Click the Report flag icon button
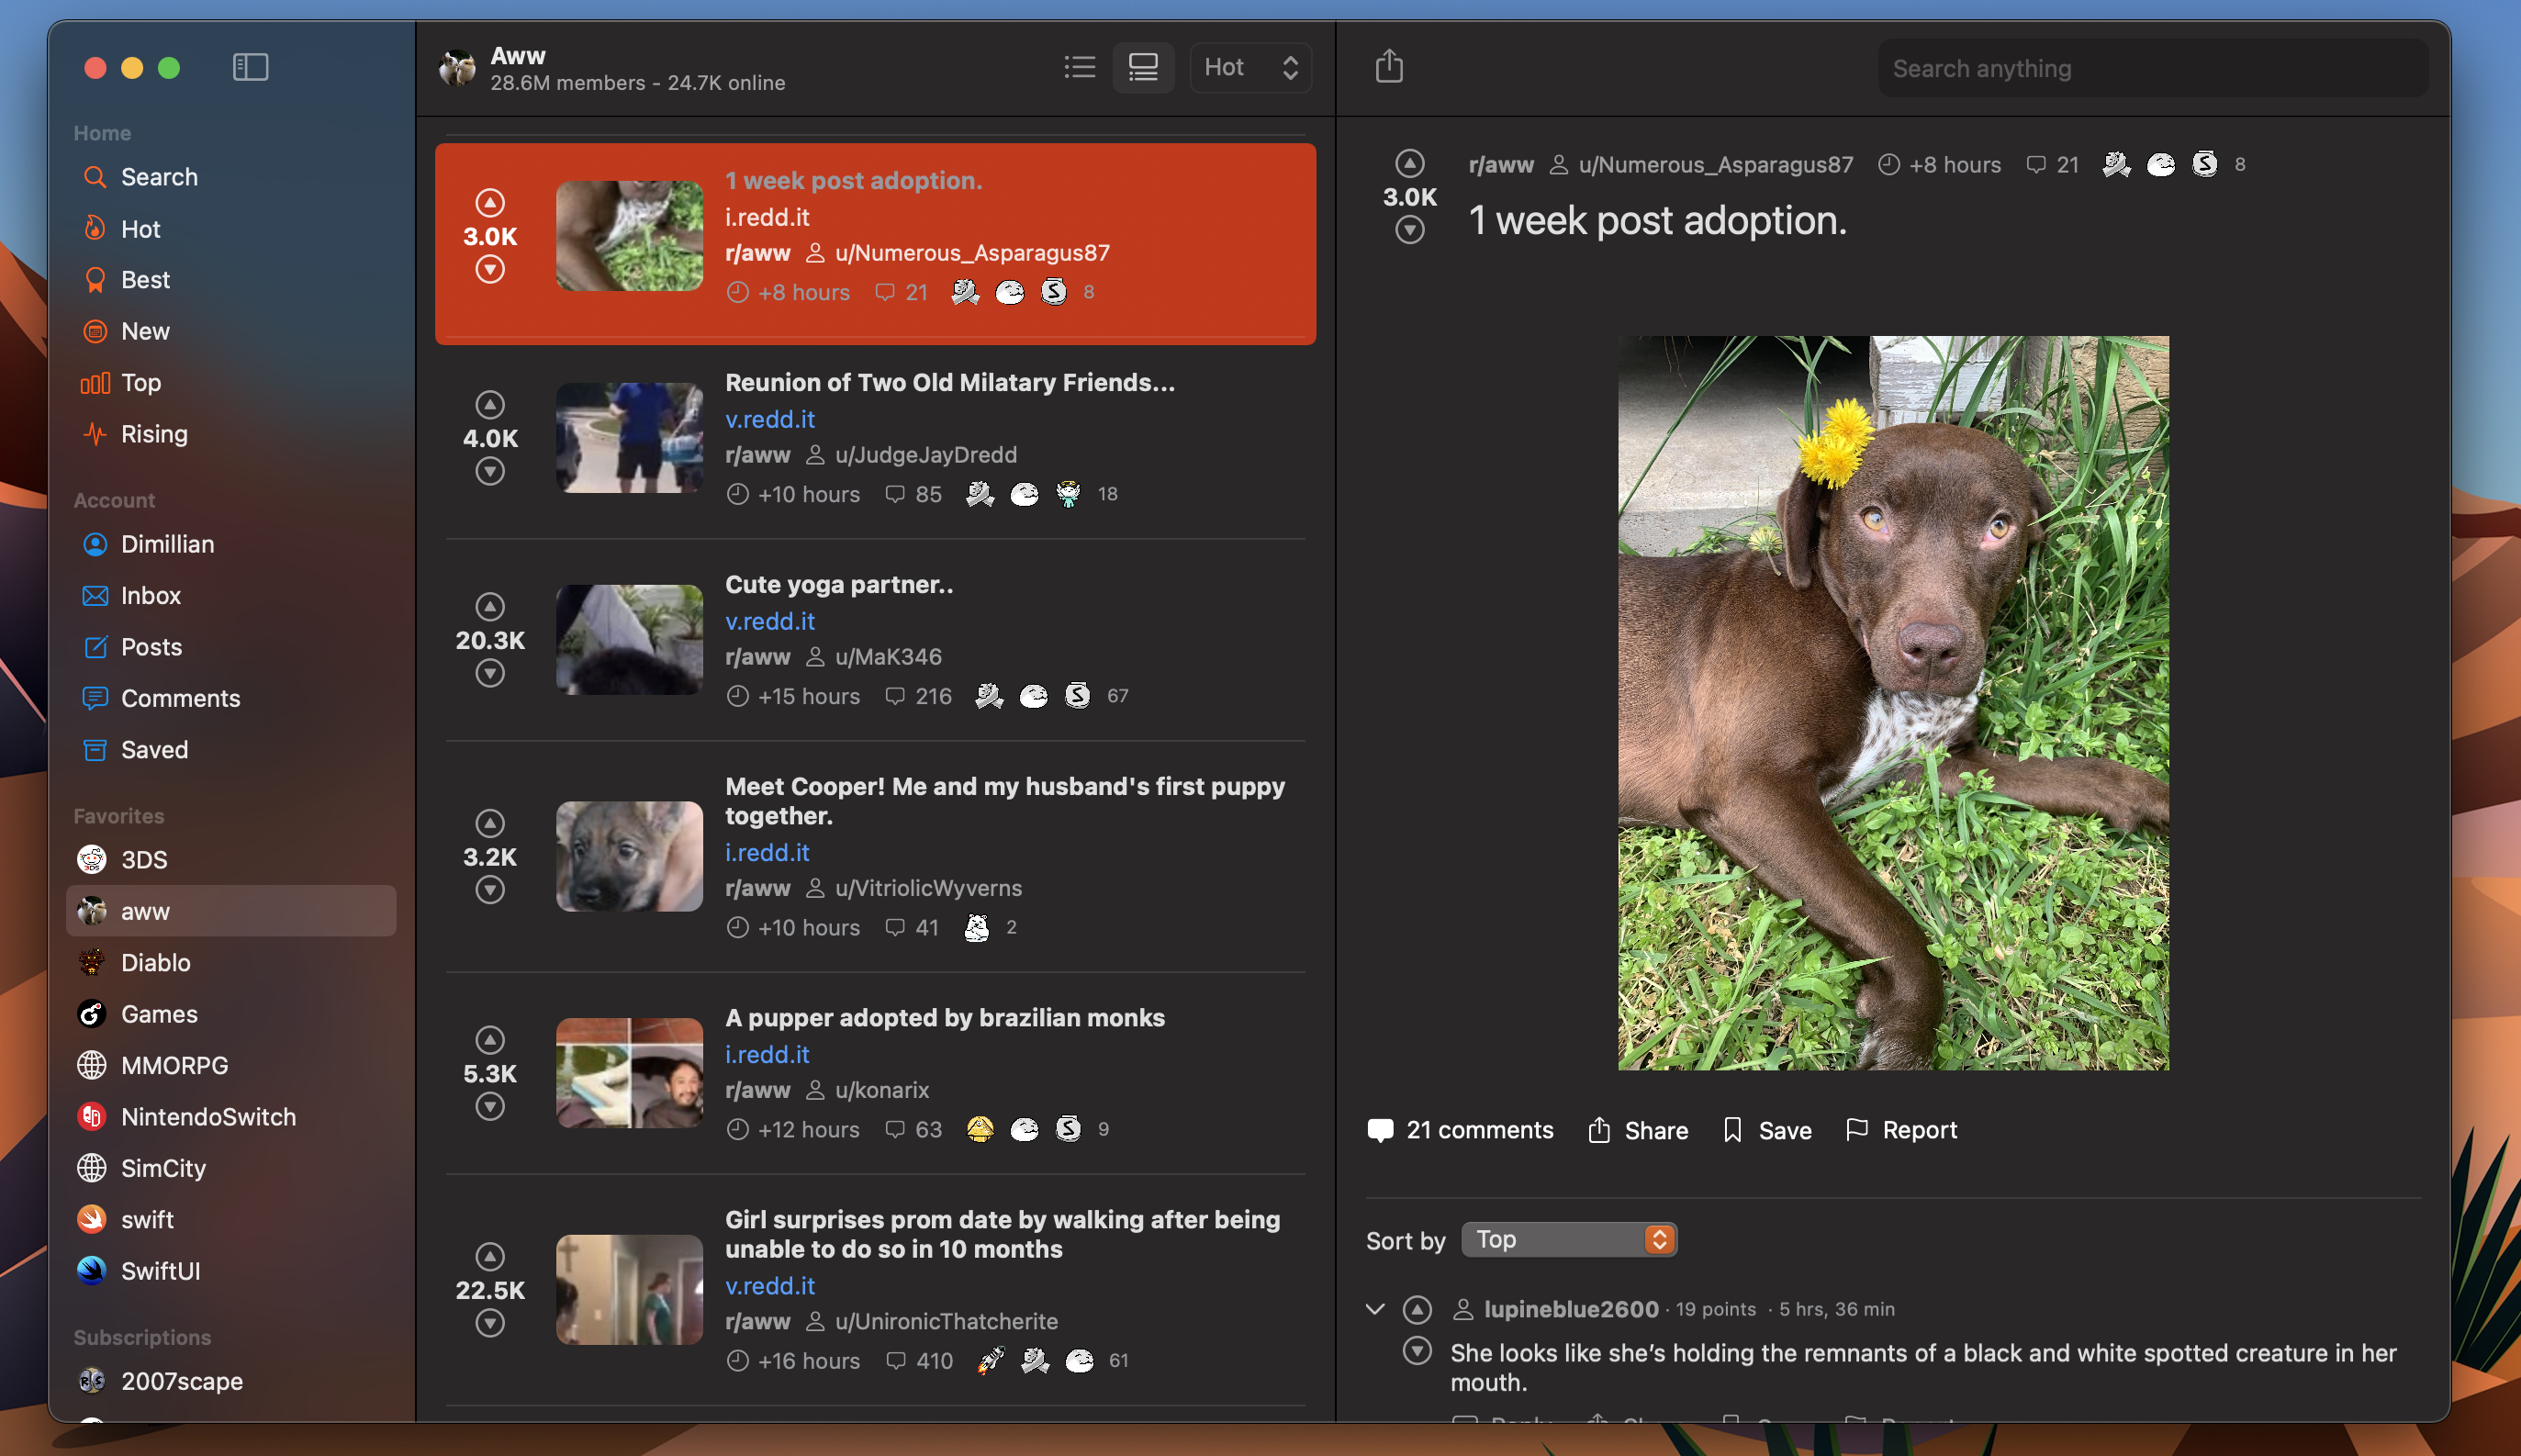The image size is (2521, 1456). pos(1900,1130)
